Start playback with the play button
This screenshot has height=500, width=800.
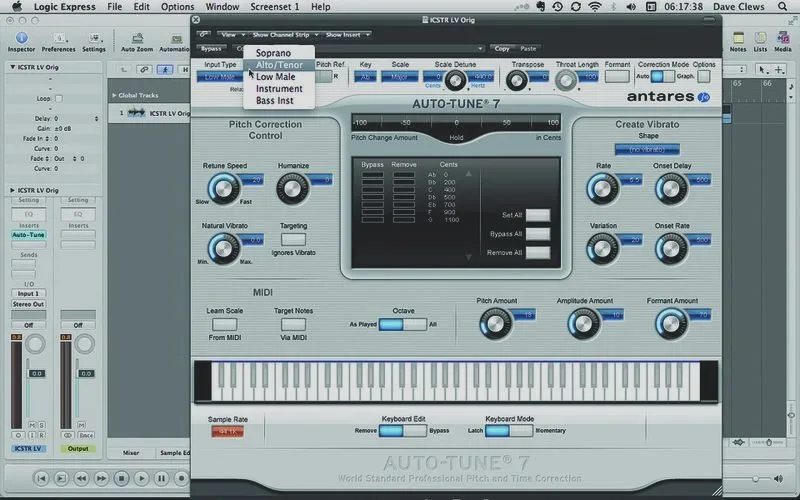tap(141, 478)
